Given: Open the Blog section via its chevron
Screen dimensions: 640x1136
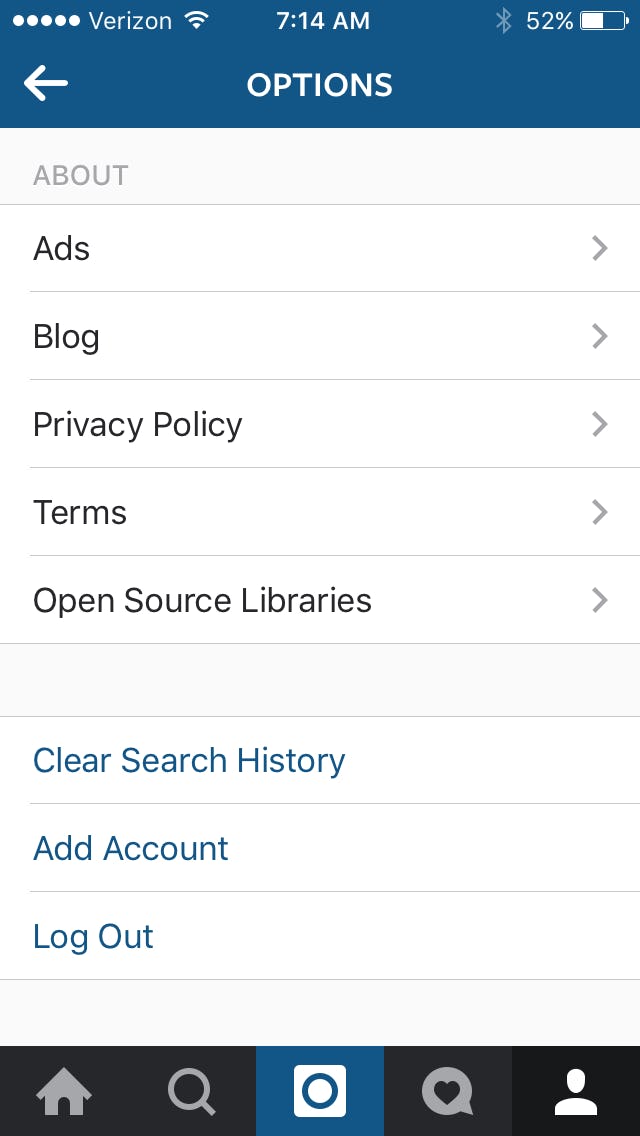Looking at the screenshot, I should tap(599, 336).
